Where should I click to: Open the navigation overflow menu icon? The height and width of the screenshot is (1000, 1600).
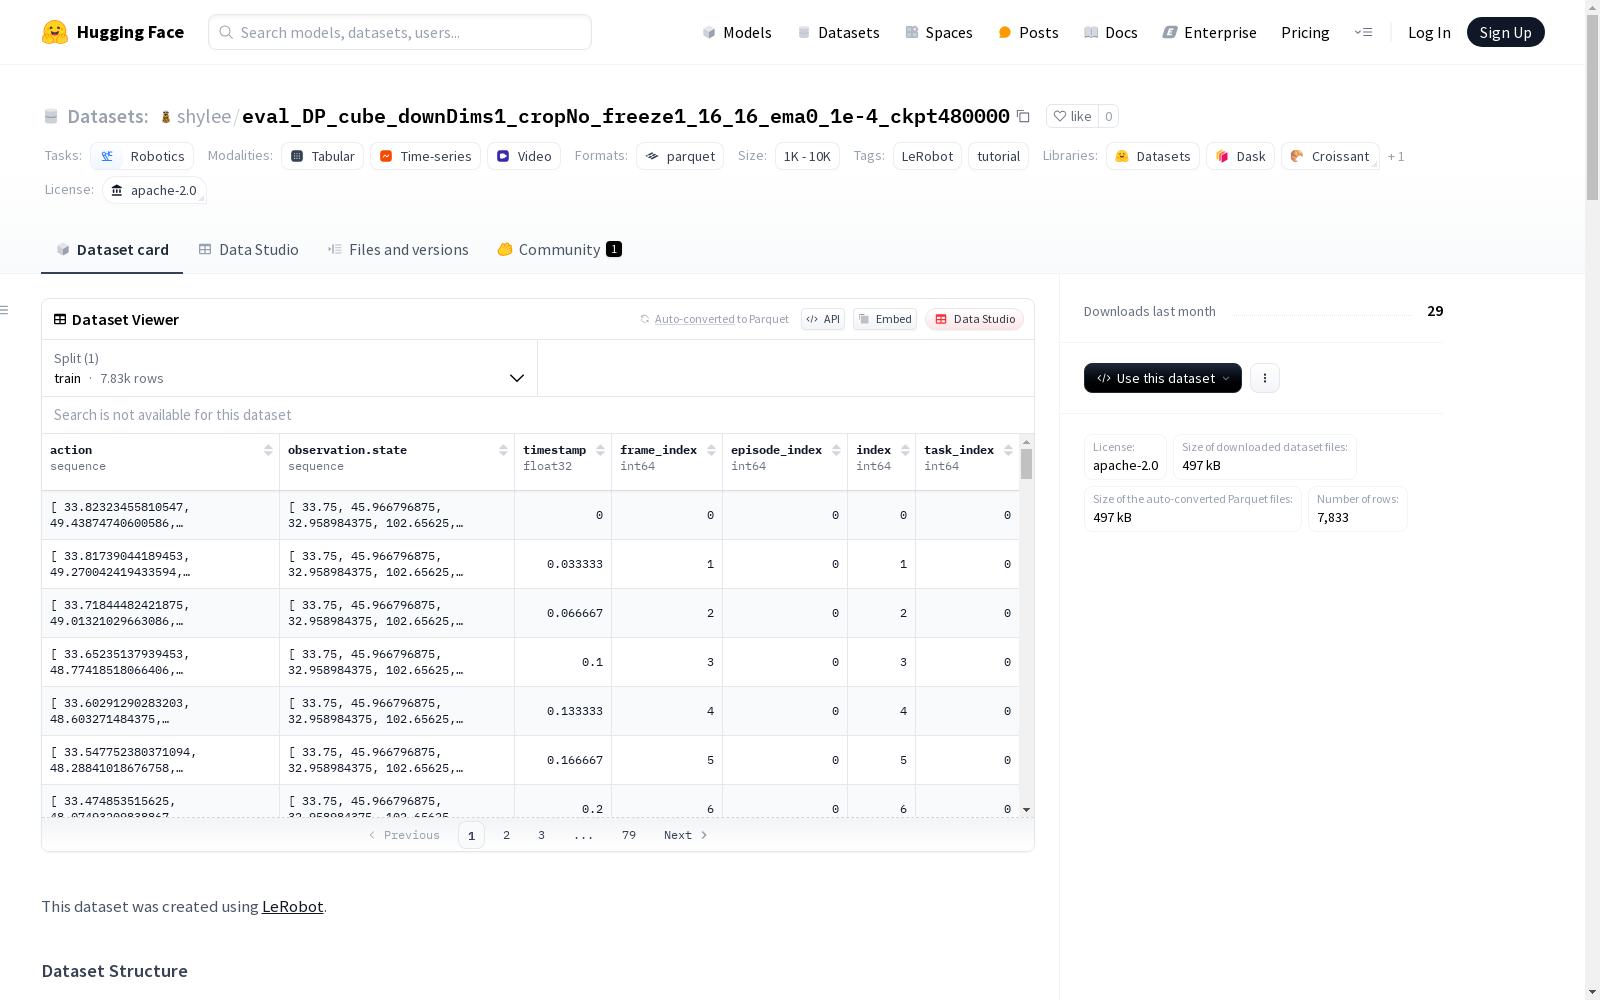click(x=1363, y=32)
